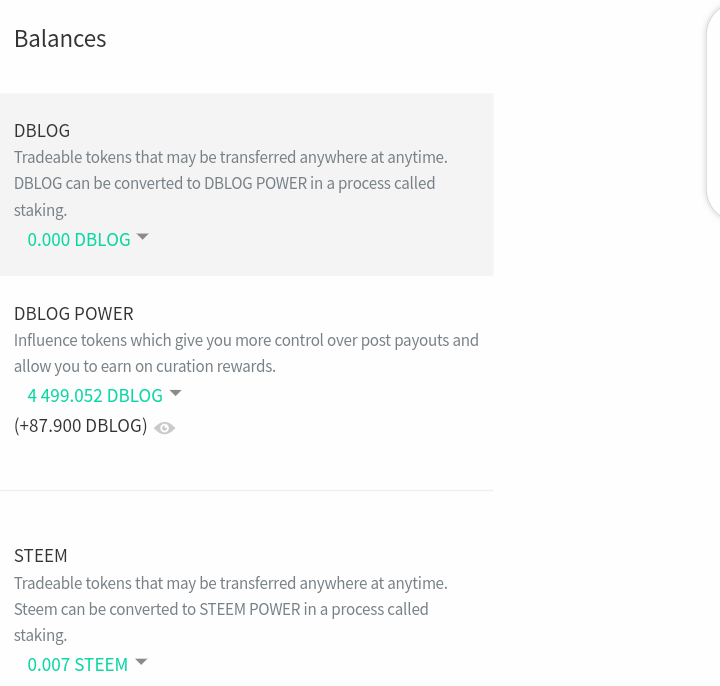The image size is (720, 686).
Task: Select the DBLOG section title
Action: tap(42, 131)
